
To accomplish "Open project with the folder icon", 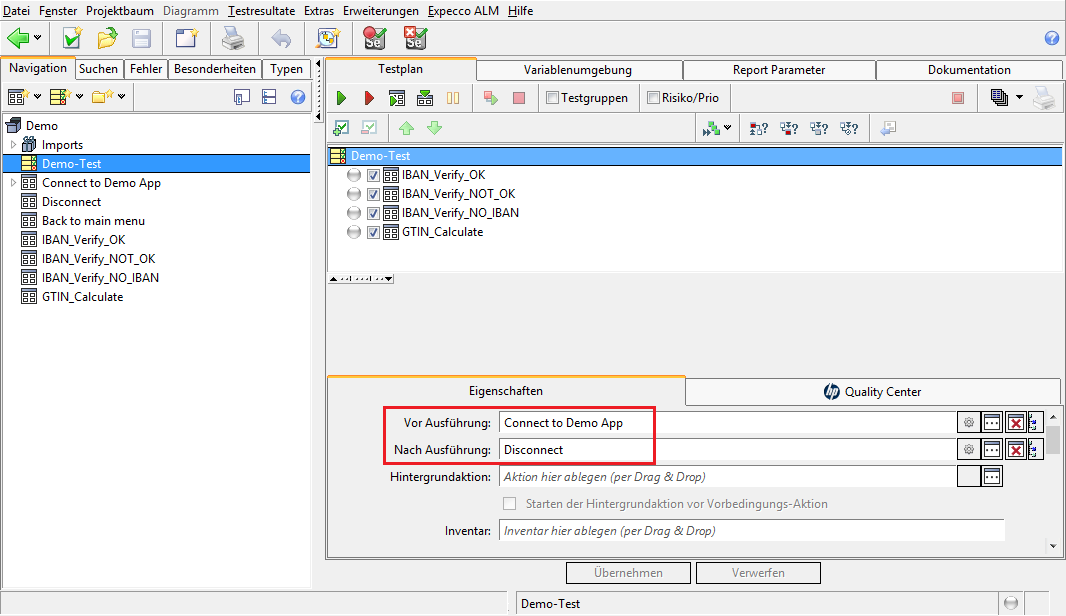I will pyautogui.click(x=107, y=39).
